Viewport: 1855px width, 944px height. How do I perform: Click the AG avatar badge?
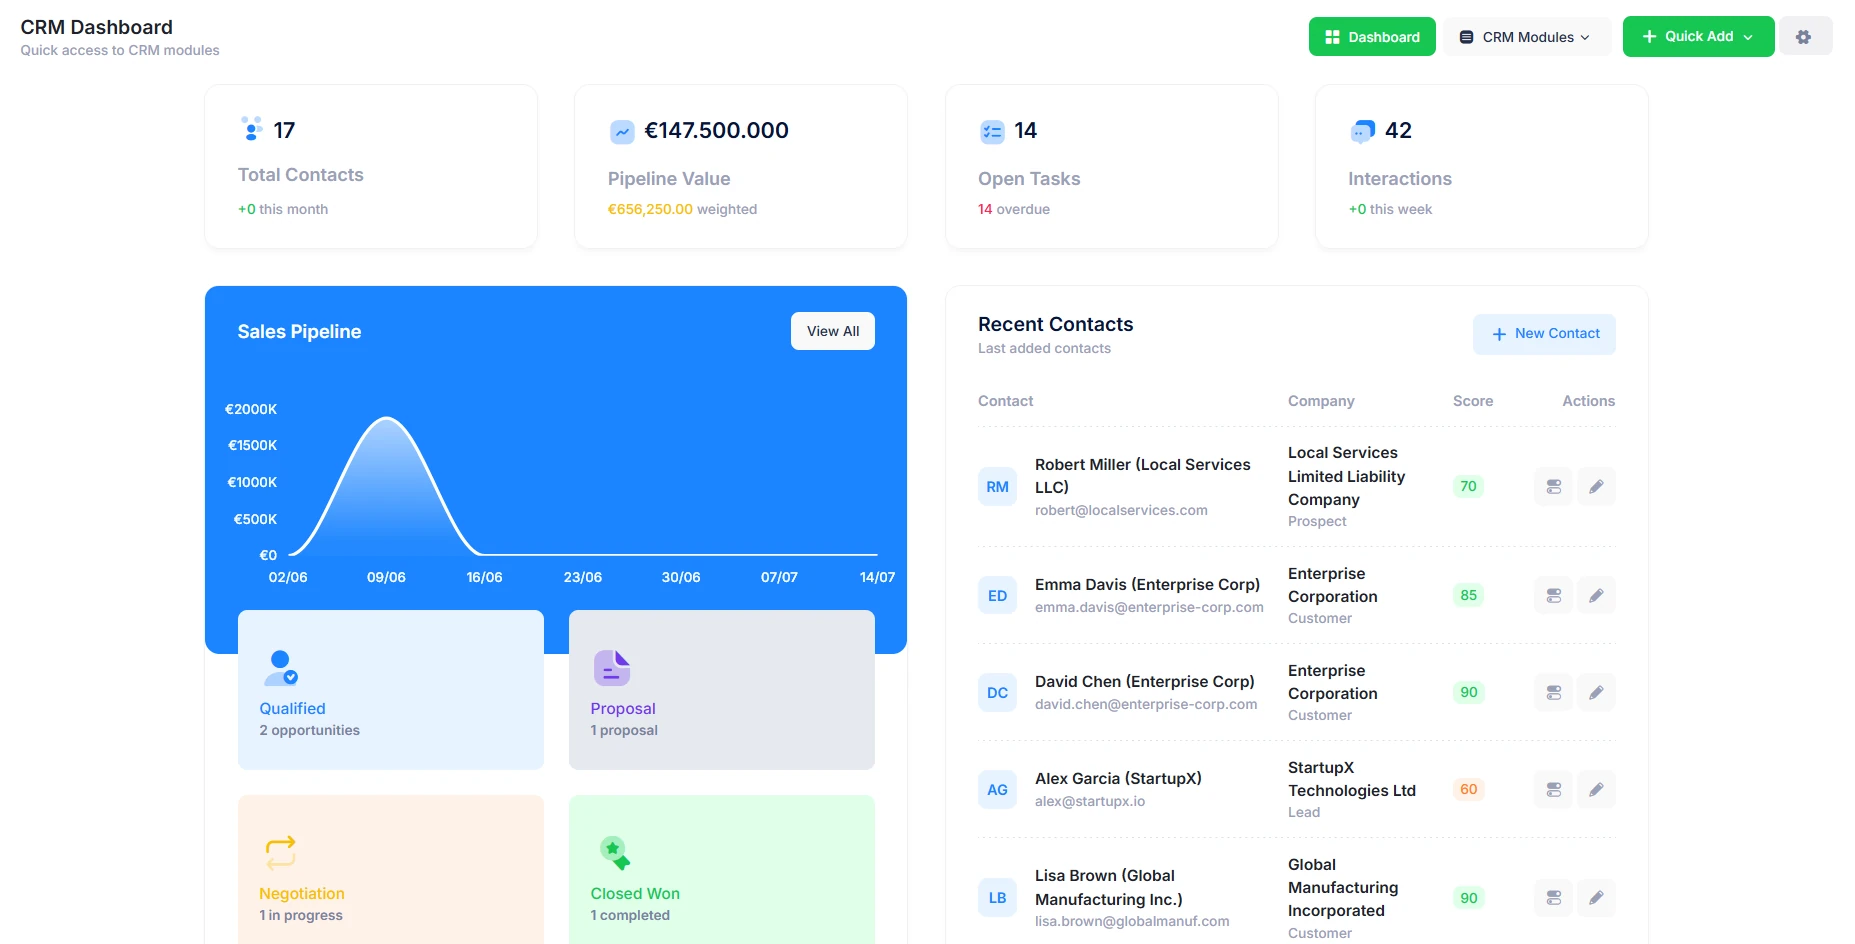[x=997, y=790]
